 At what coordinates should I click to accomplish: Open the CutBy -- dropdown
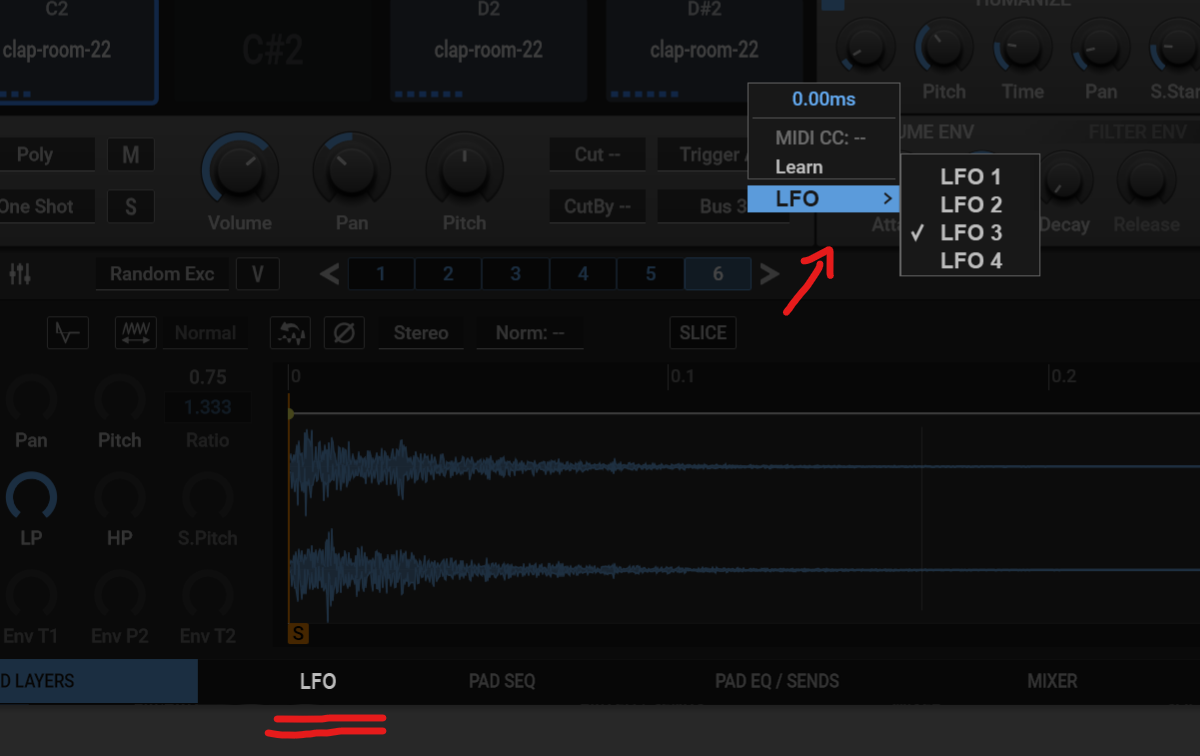597,207
